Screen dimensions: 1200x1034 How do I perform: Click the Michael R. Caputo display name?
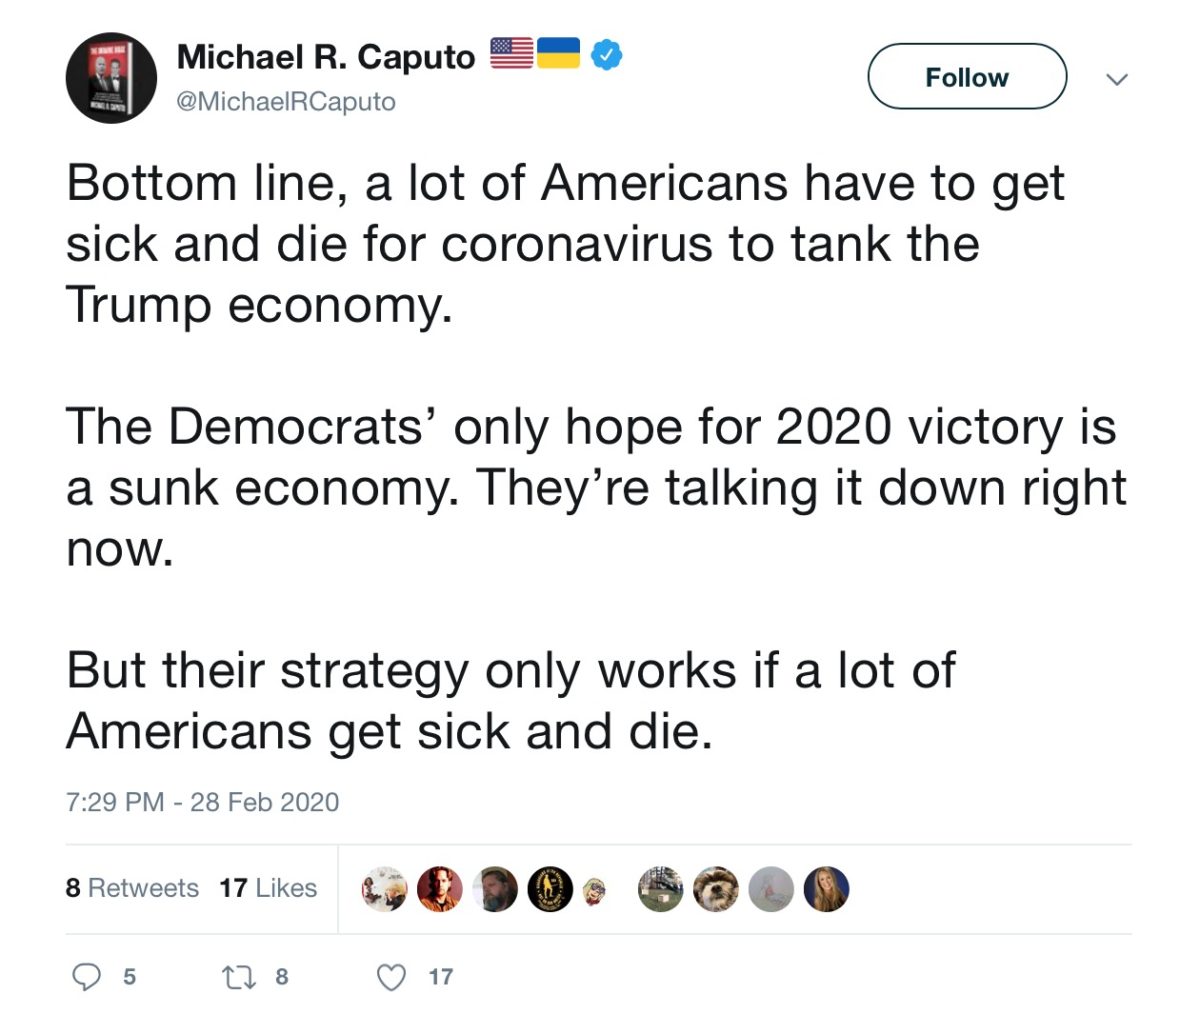click(x=325, y=57)
